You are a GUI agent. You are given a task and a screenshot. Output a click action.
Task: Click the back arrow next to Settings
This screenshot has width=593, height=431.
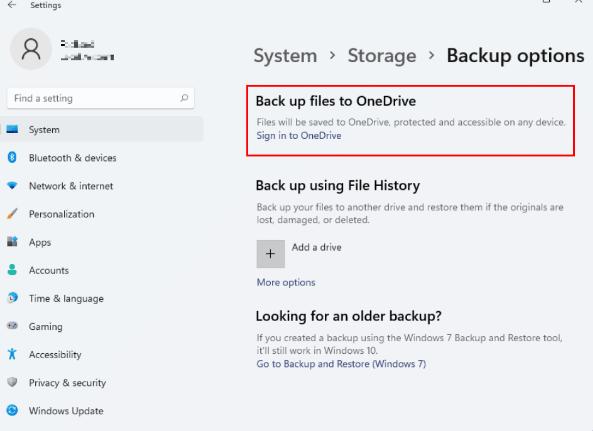coord(12,5)
